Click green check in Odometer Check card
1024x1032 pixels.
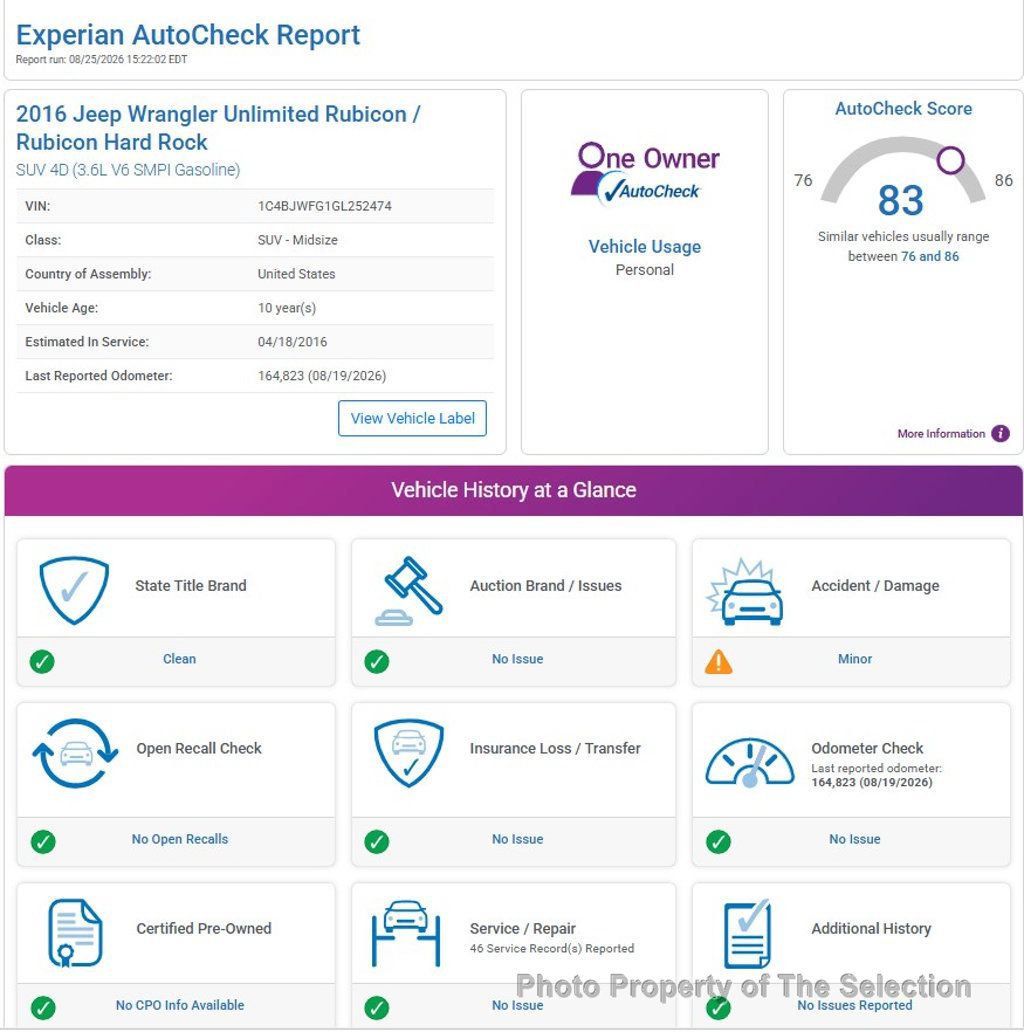pos(718,841)
